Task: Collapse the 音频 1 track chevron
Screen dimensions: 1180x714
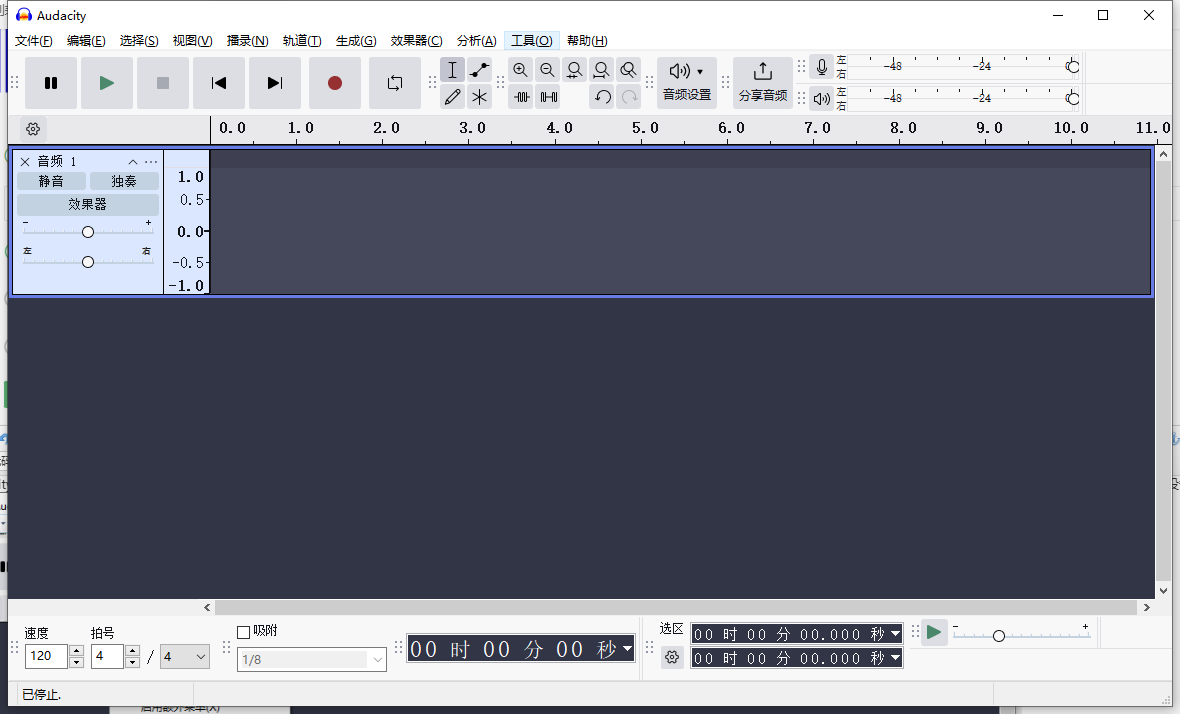Action: coord(132,162)
